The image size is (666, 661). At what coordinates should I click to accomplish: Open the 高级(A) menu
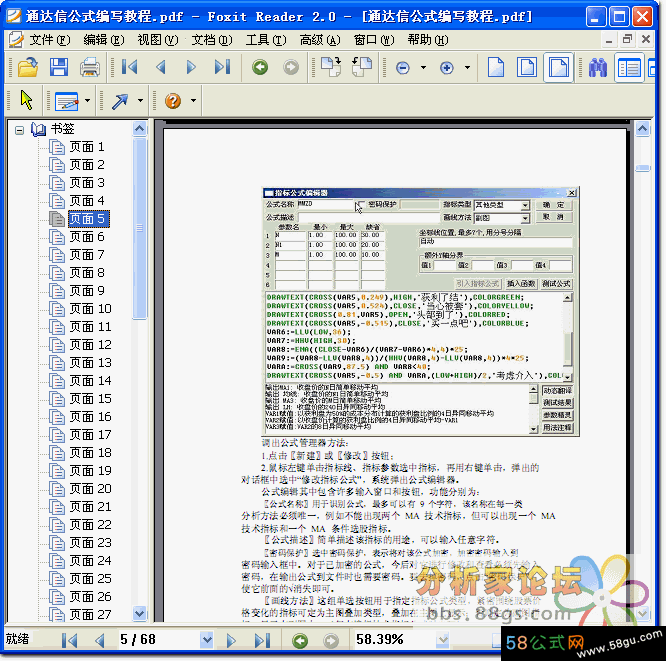(320, 40)
